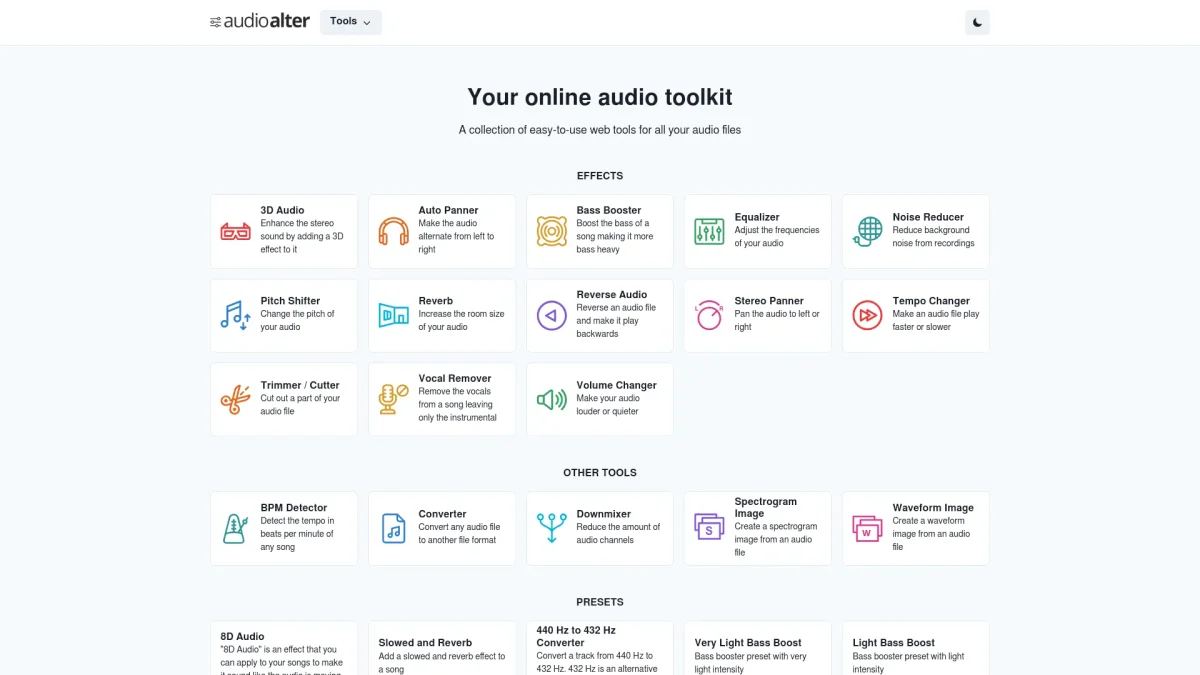
Task: Click the Trimmer / Cutter scissors icon
Action: coord(236,400)
